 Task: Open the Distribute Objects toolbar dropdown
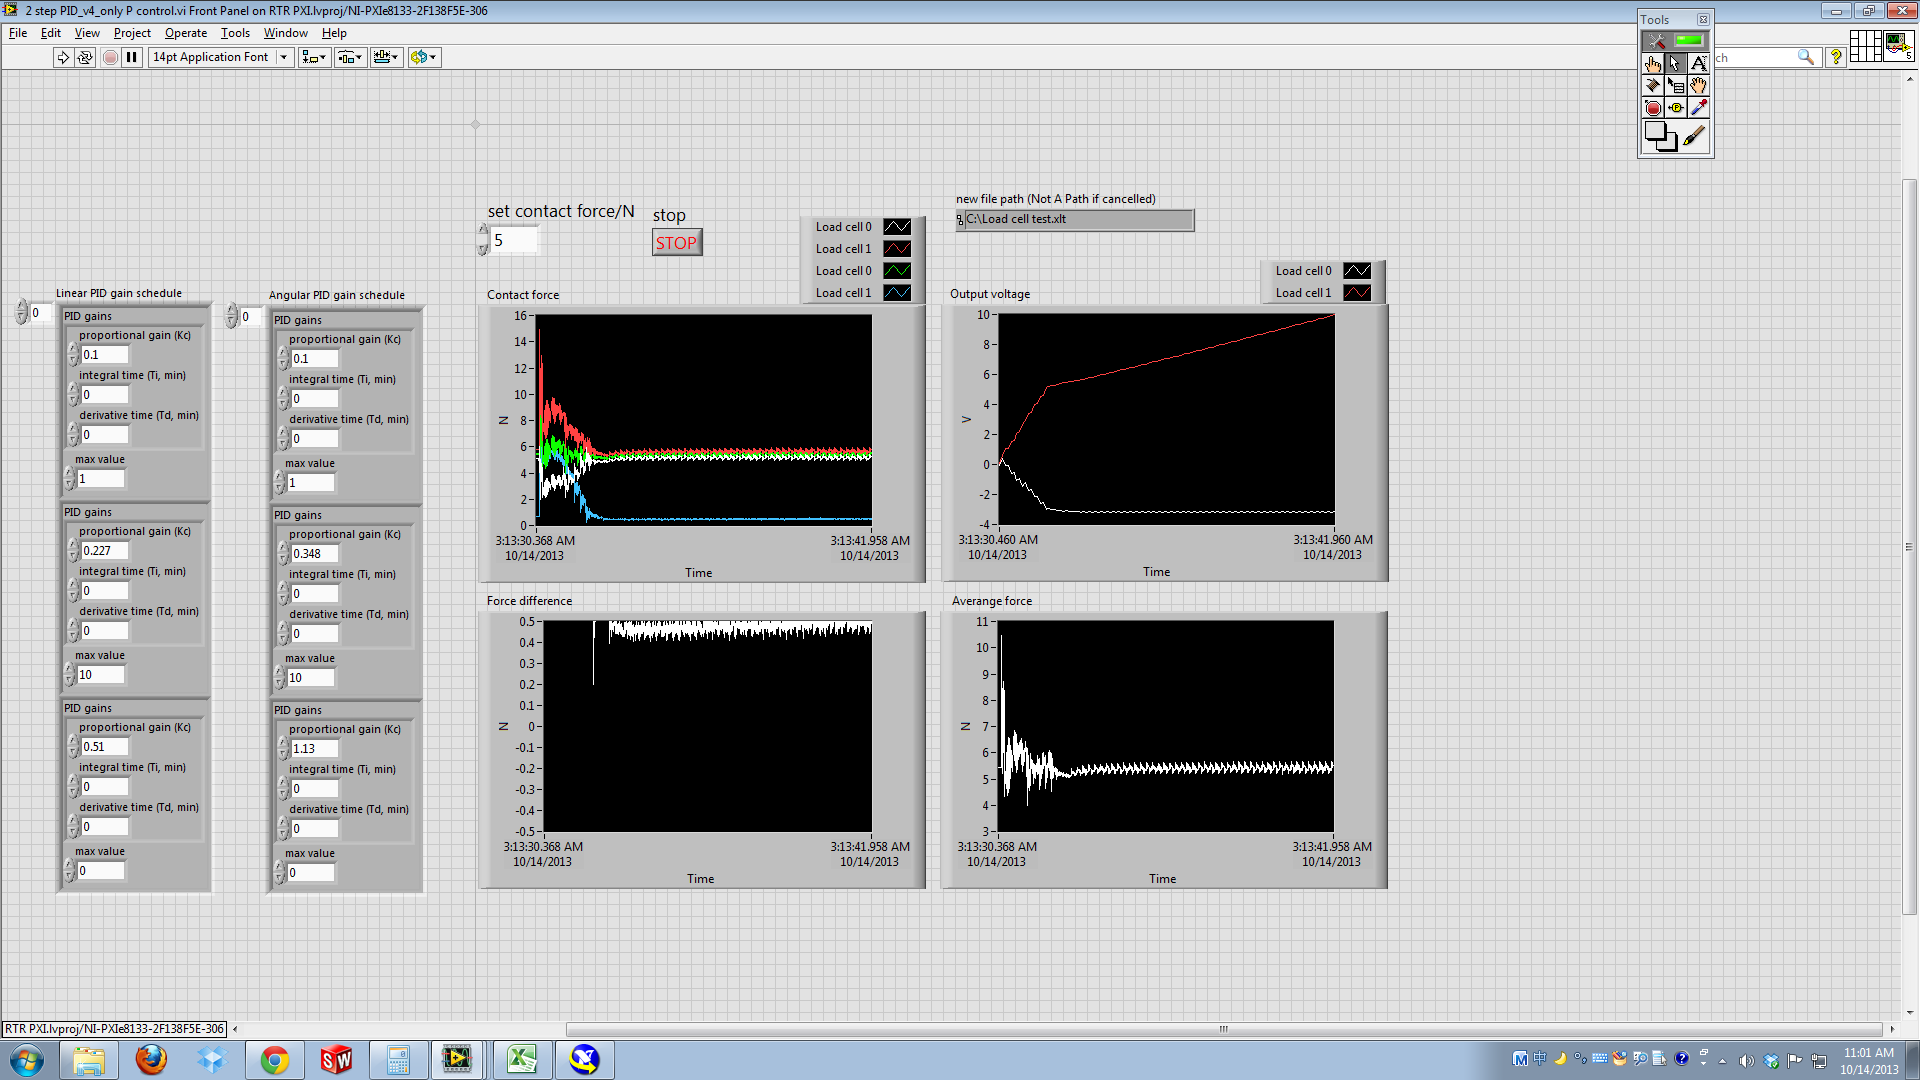(350, 57)
